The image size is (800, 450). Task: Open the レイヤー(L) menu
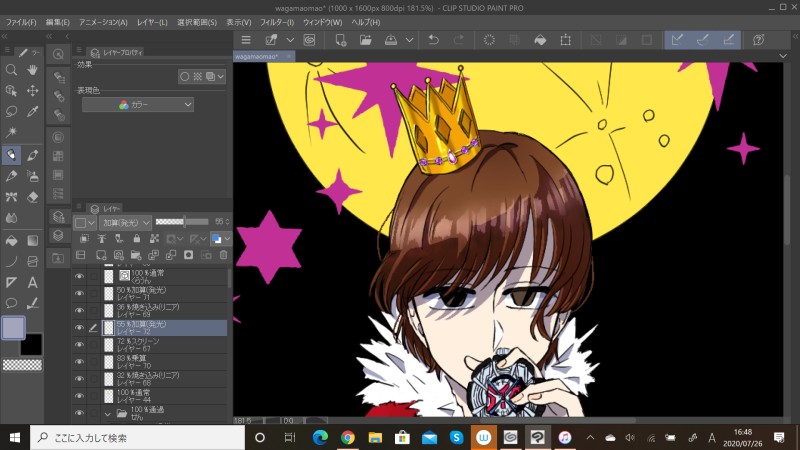(152, 21)
